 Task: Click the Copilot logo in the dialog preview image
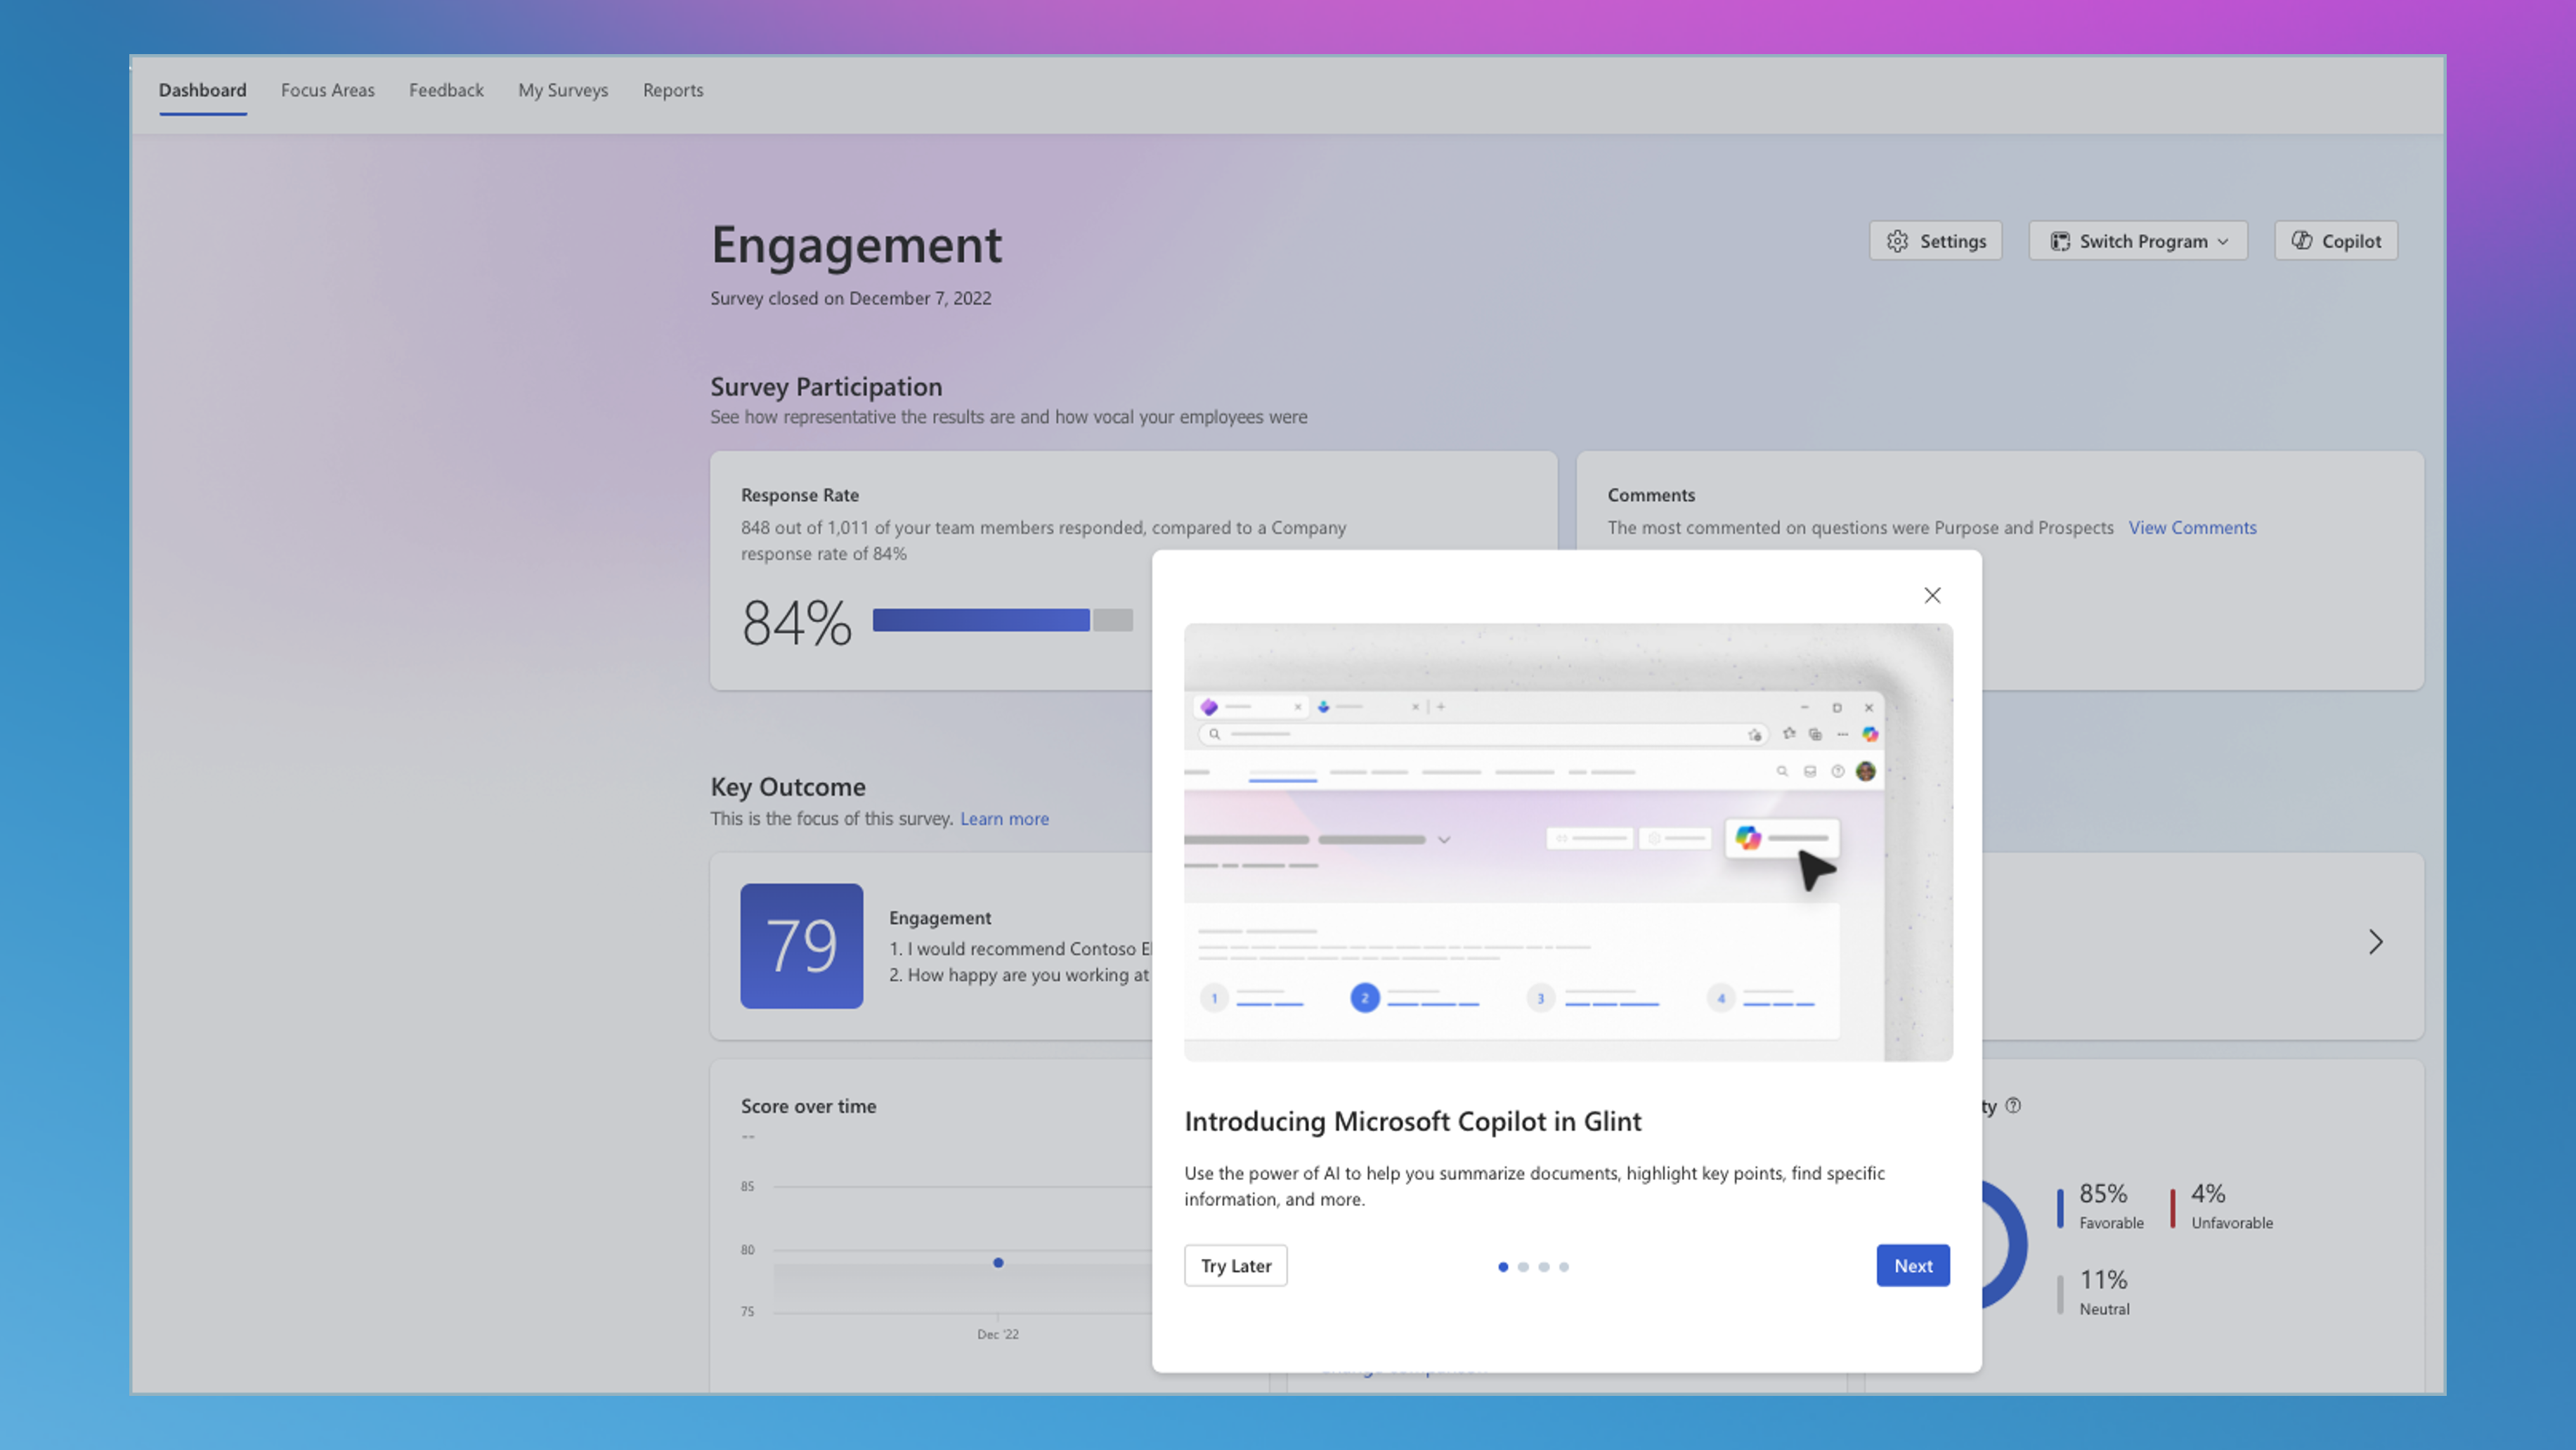point(1749,838)
